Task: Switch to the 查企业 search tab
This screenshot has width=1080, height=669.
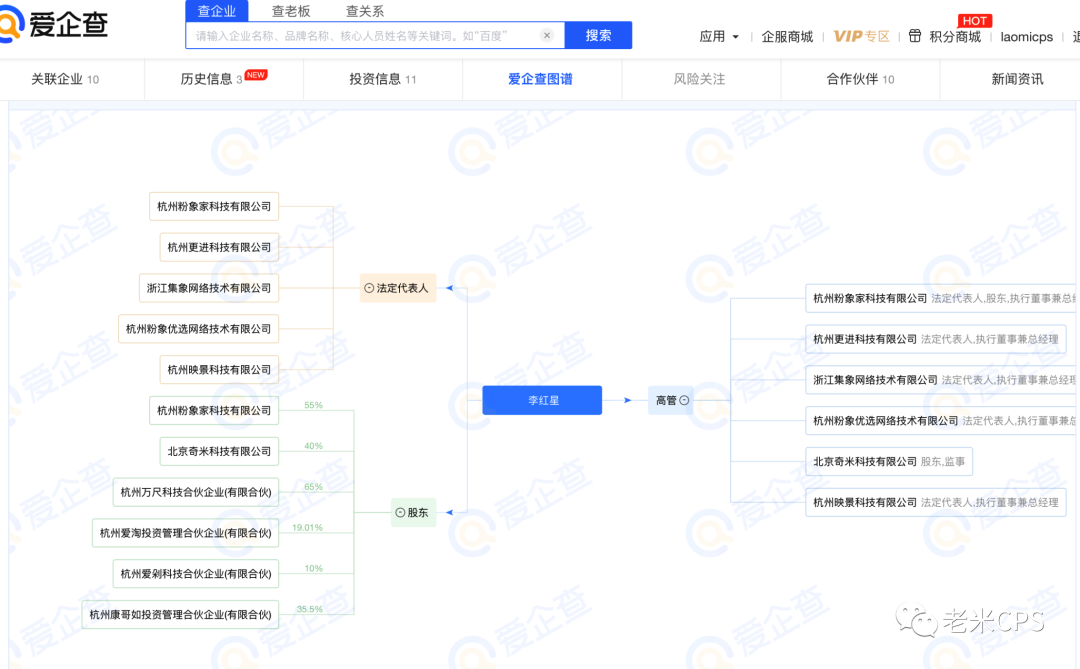Action: tap(217, 11)
